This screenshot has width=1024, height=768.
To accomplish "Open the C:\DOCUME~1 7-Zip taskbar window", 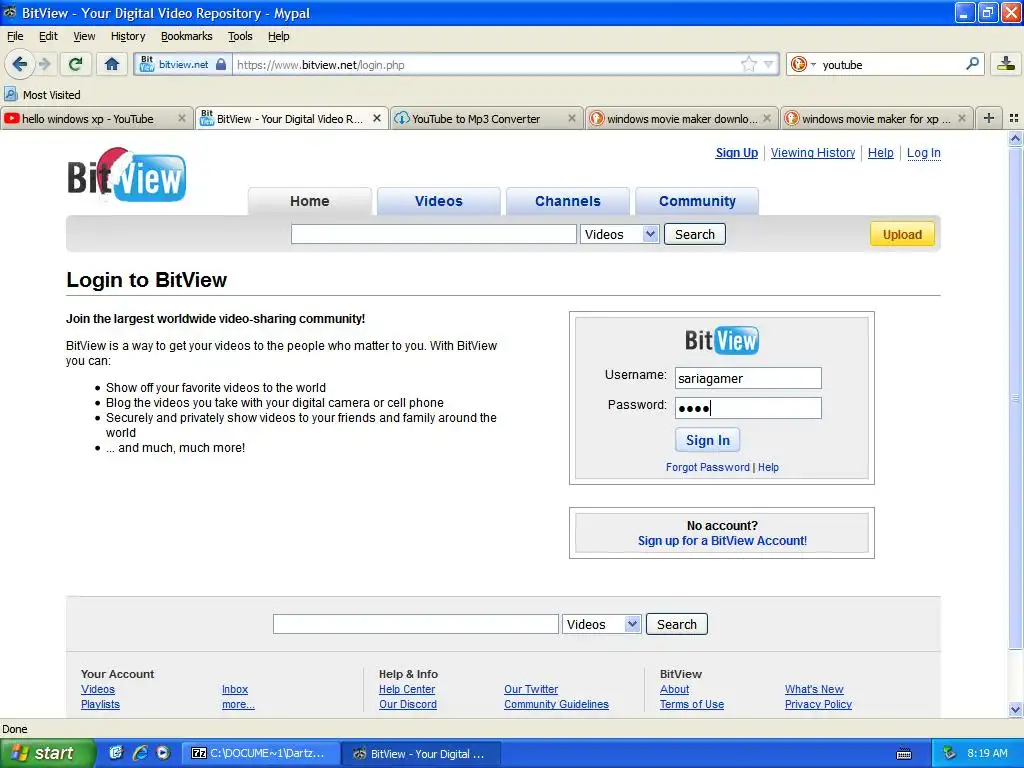I will 259,754.
